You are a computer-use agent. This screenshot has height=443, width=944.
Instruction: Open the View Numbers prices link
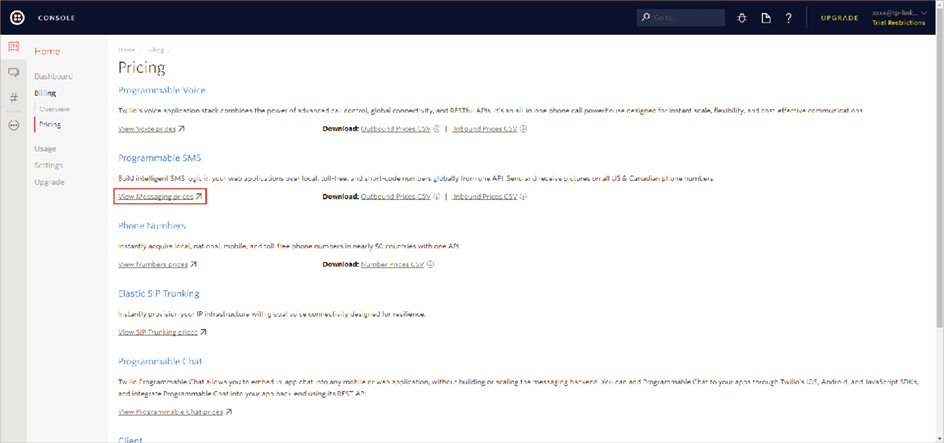[x=153, y=264]
